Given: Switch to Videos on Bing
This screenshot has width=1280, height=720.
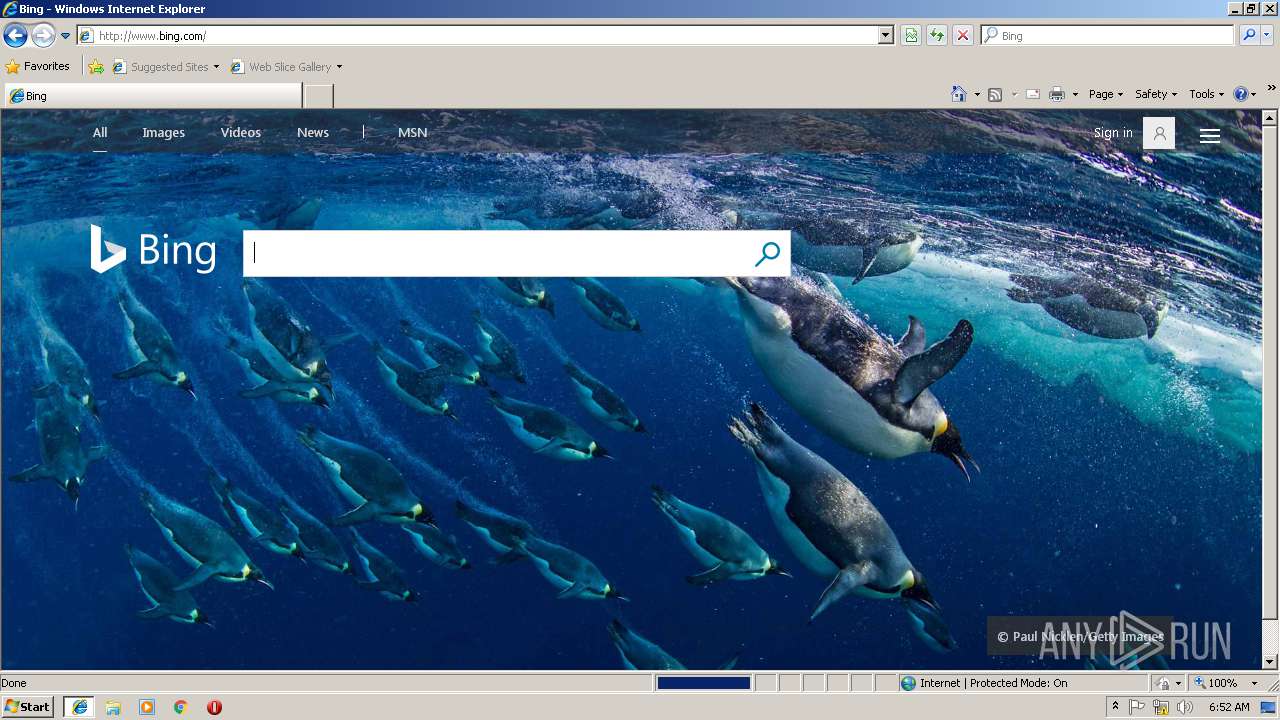Looking at the screenshot, I should pyautogui.click(x=241, y=133).
